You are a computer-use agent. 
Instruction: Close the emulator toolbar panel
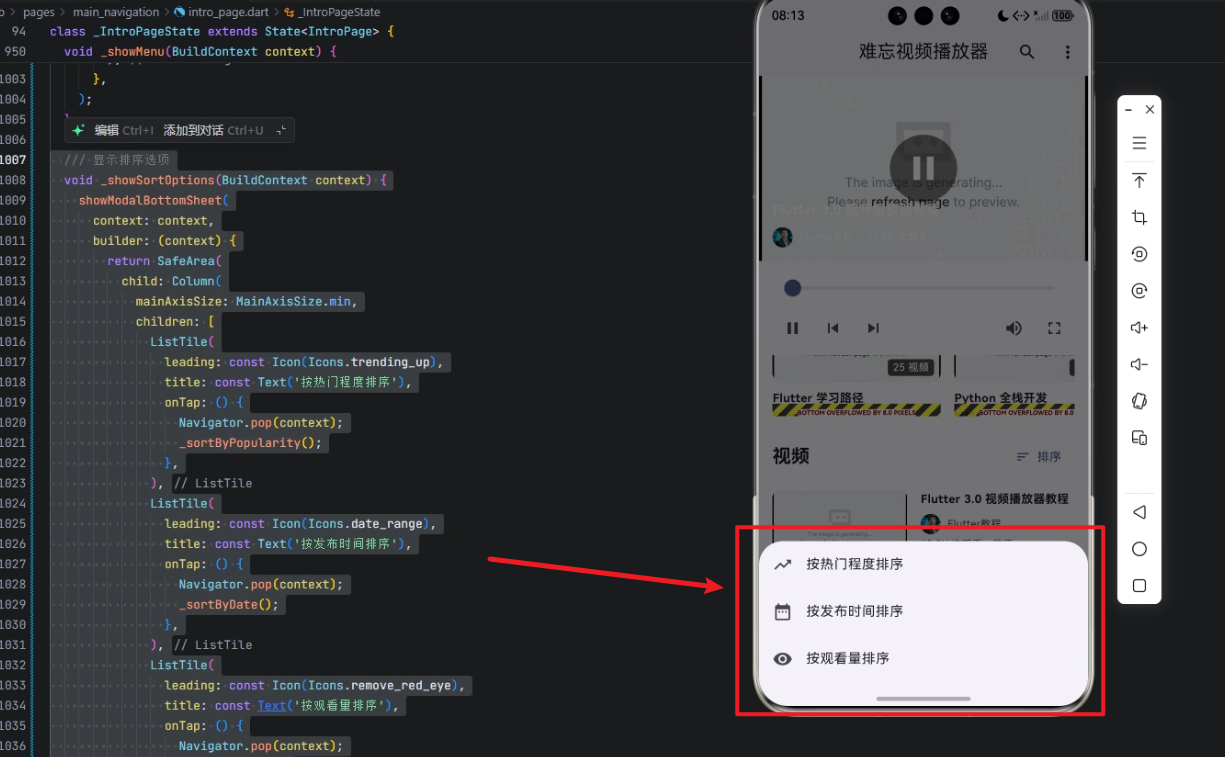coord(1150,109)
